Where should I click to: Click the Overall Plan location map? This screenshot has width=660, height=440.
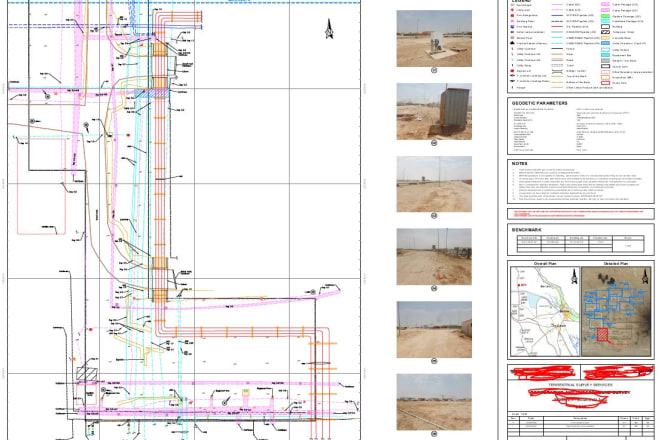click(x=545, y=311)
